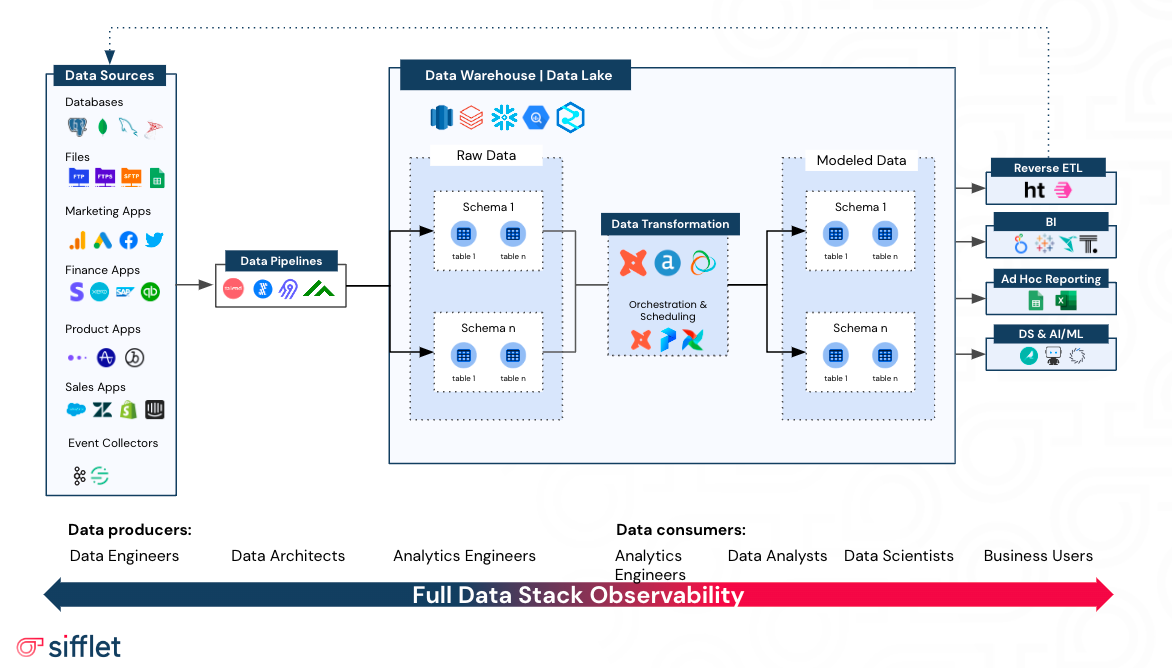Click table 1 icon in Raw Data Schema 1
This screenshot has height=668, width=1172.
click(x=463, y=234)
